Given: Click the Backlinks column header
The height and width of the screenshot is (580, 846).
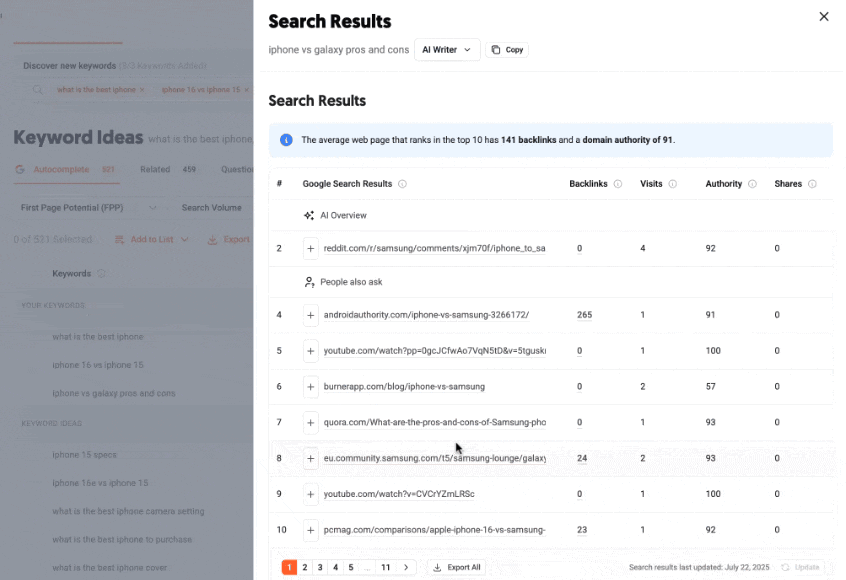Looking at the screenshot, I should click(588, 184).
